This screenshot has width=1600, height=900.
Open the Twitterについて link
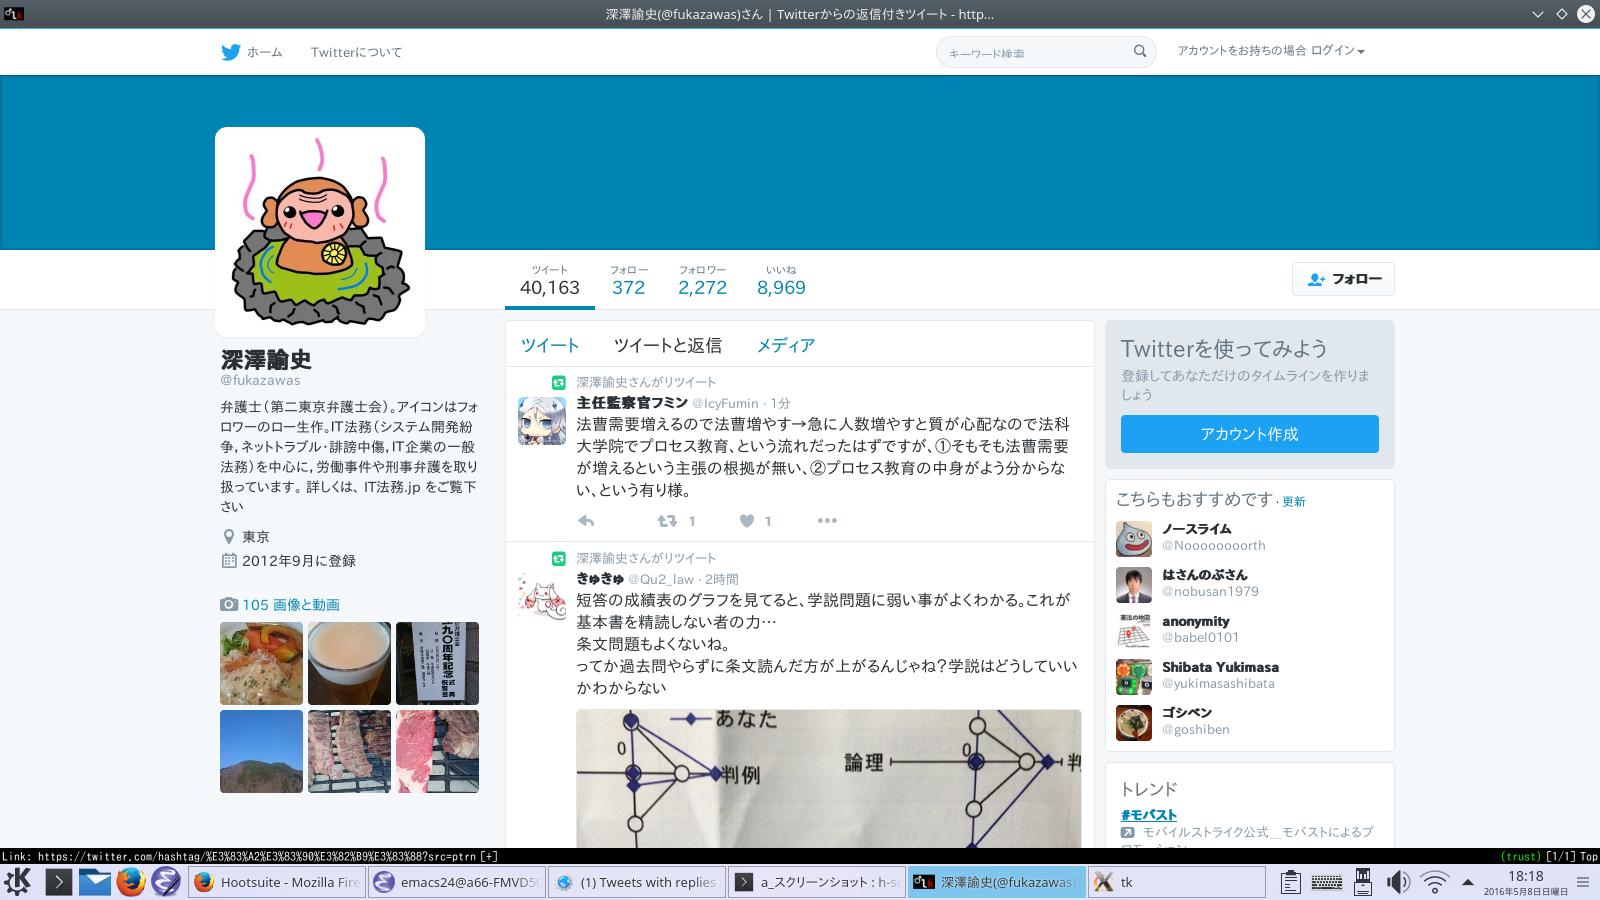tap(356, 52)
